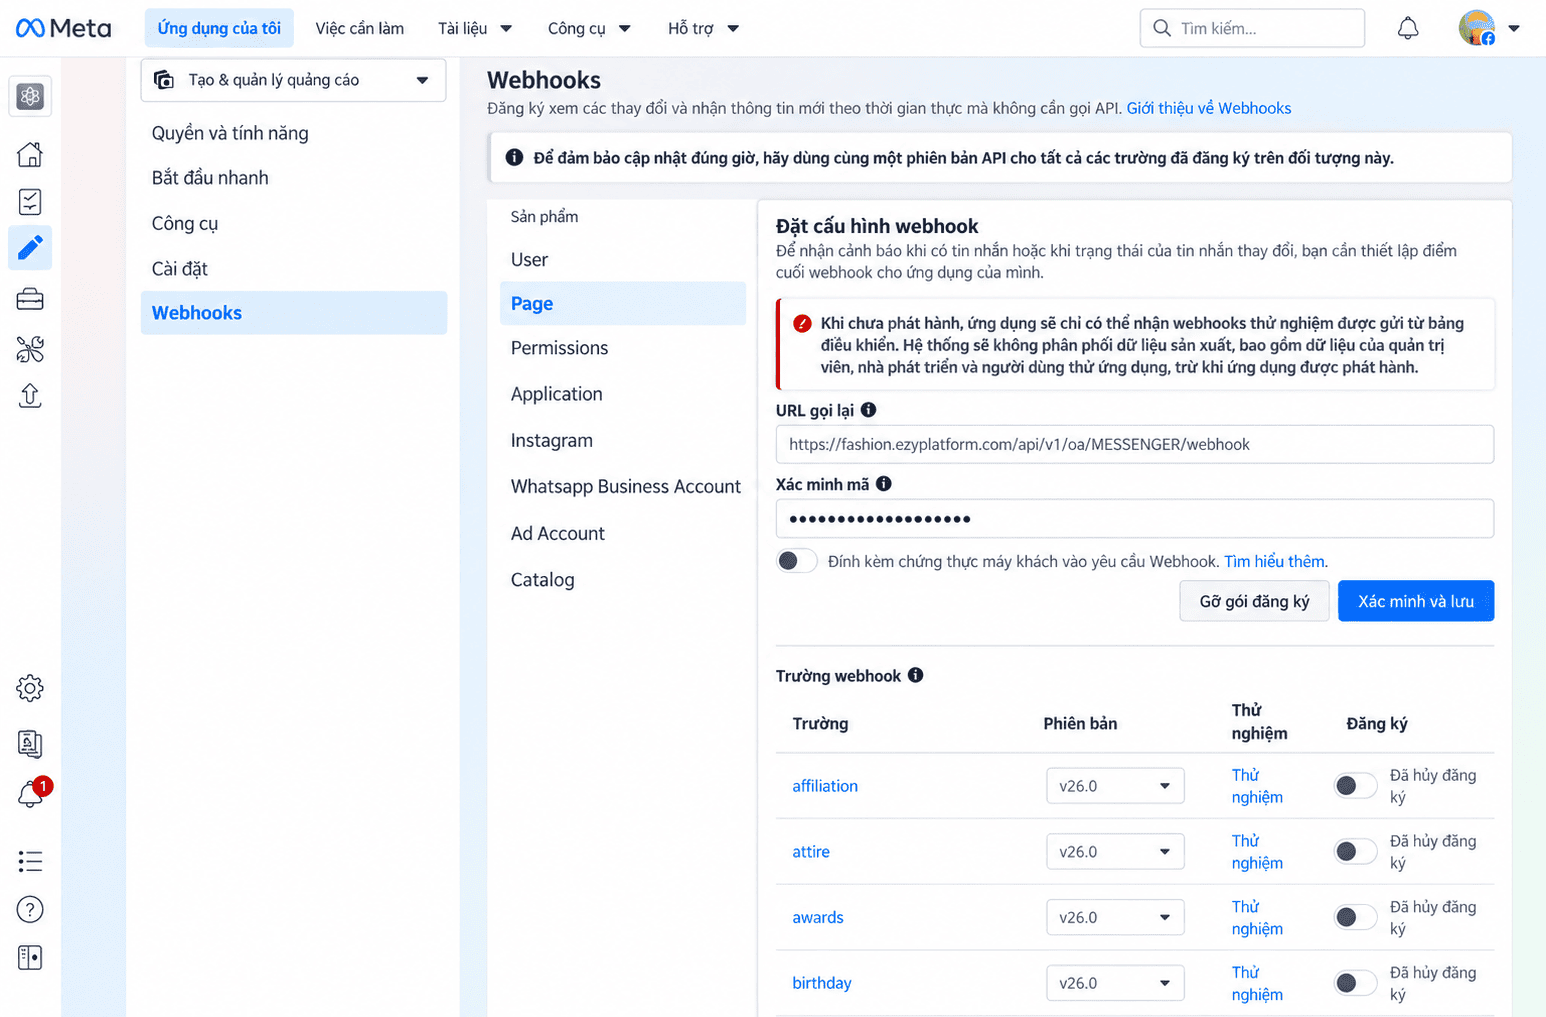Click info icon beside Trường webhook
This screenshot has width=1546, height=1017.
915,675
